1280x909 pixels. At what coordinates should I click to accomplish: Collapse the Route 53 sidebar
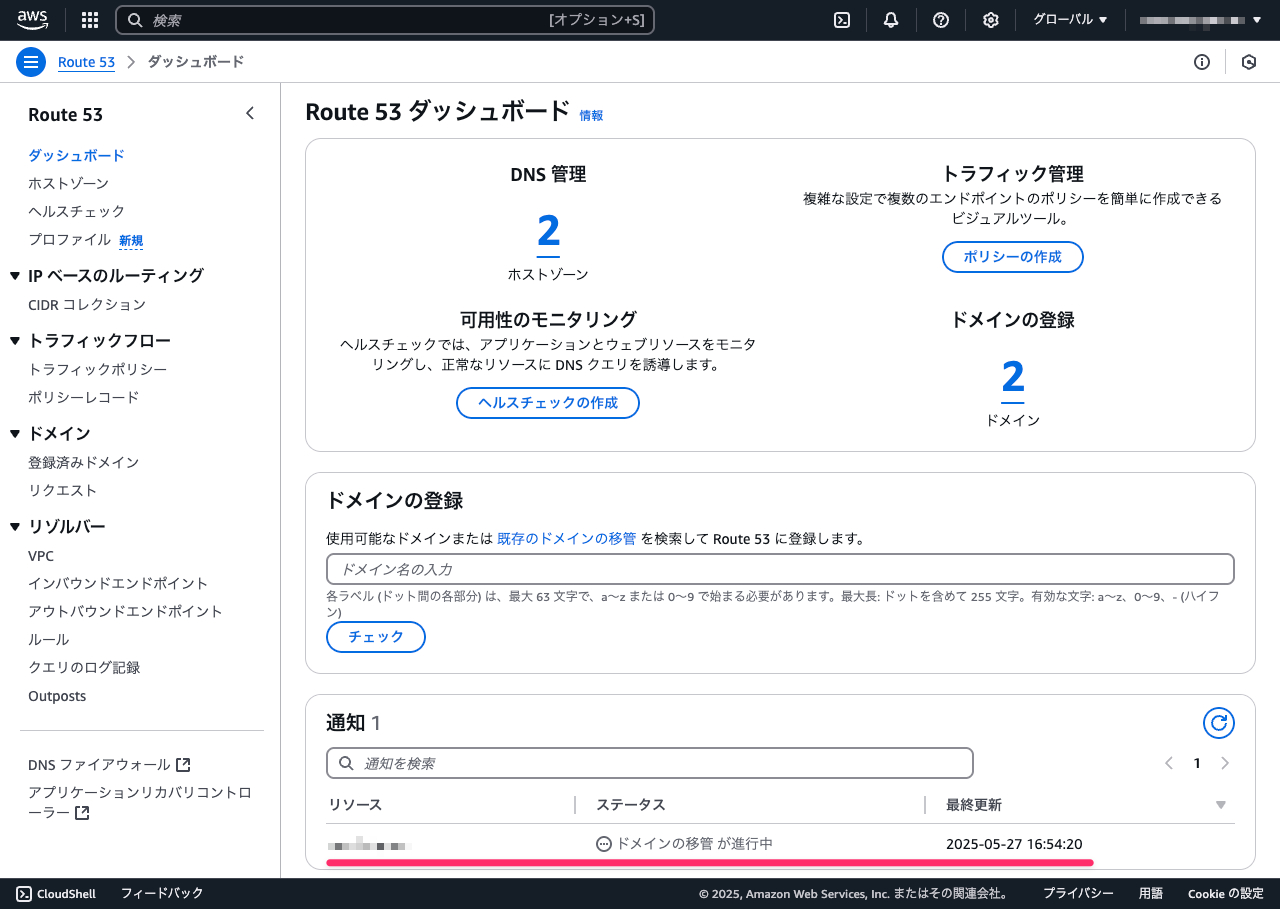click(x=250, y=114)
